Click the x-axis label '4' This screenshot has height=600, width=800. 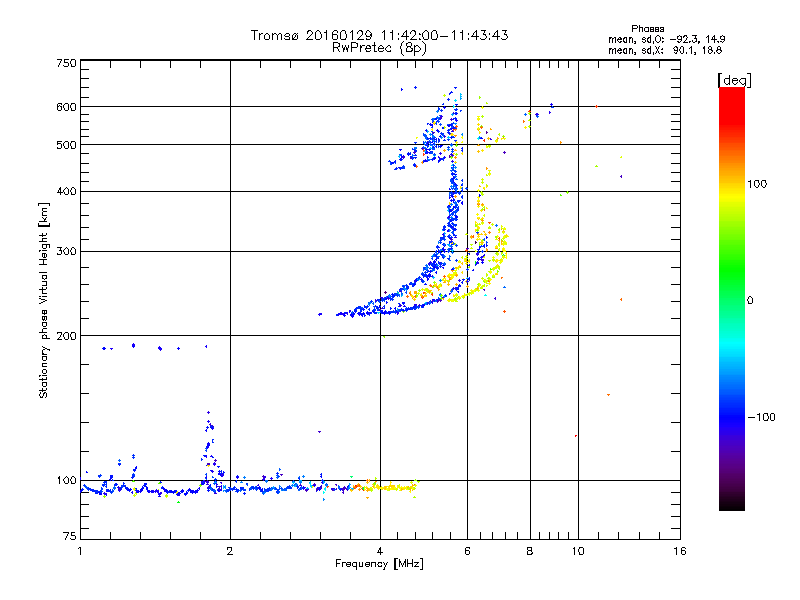[380, 551]
